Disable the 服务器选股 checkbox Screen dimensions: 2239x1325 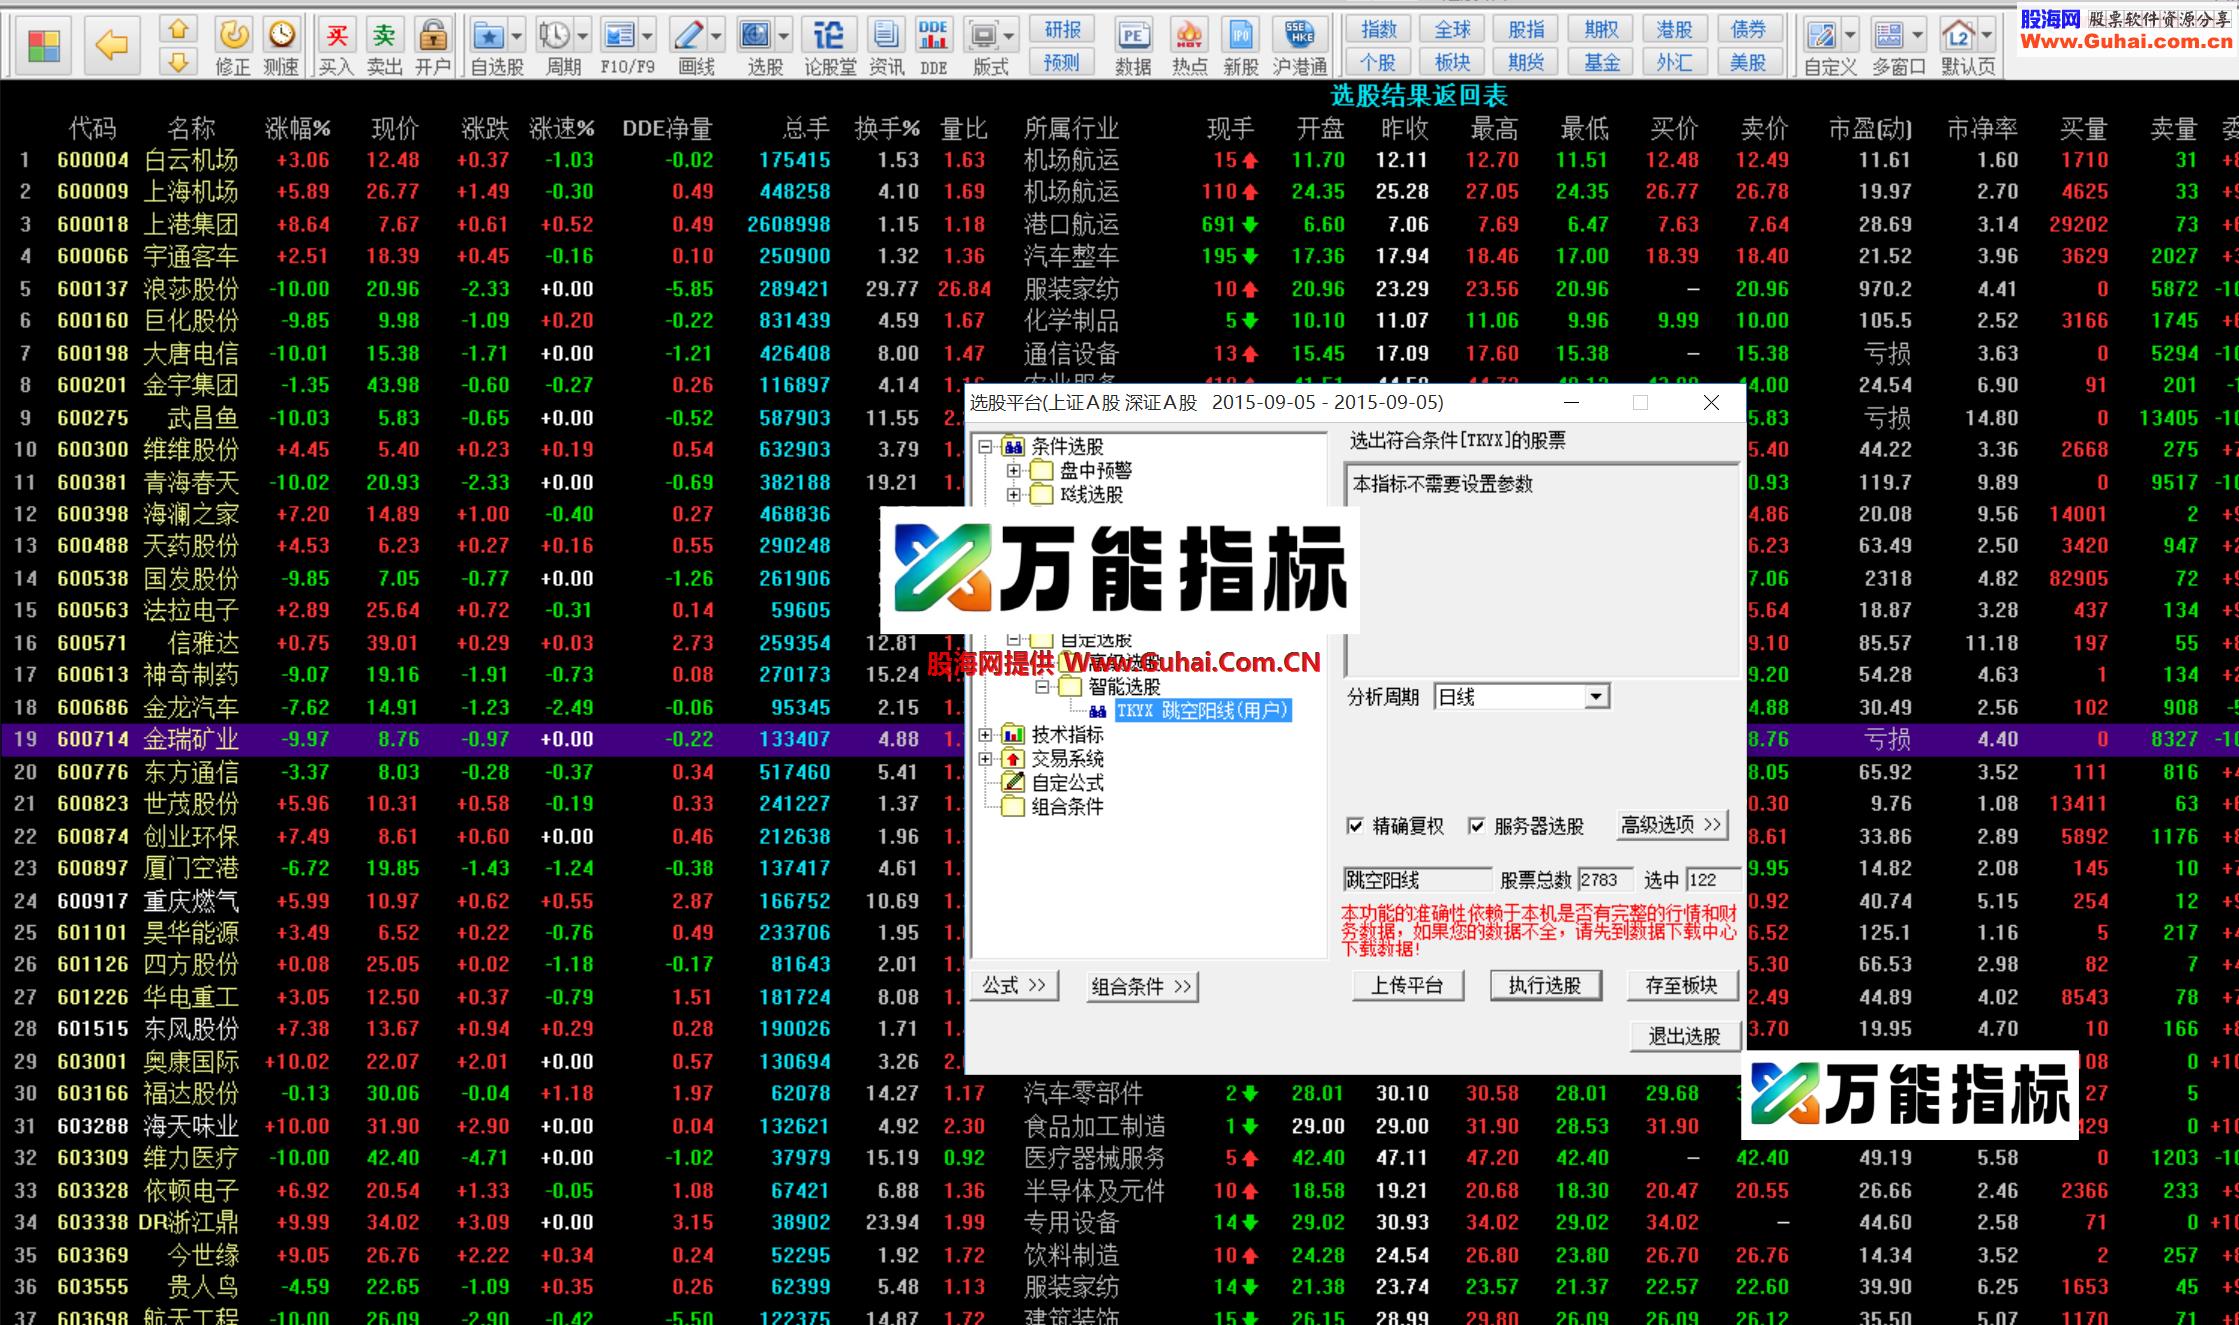(x=1477, y=827)
